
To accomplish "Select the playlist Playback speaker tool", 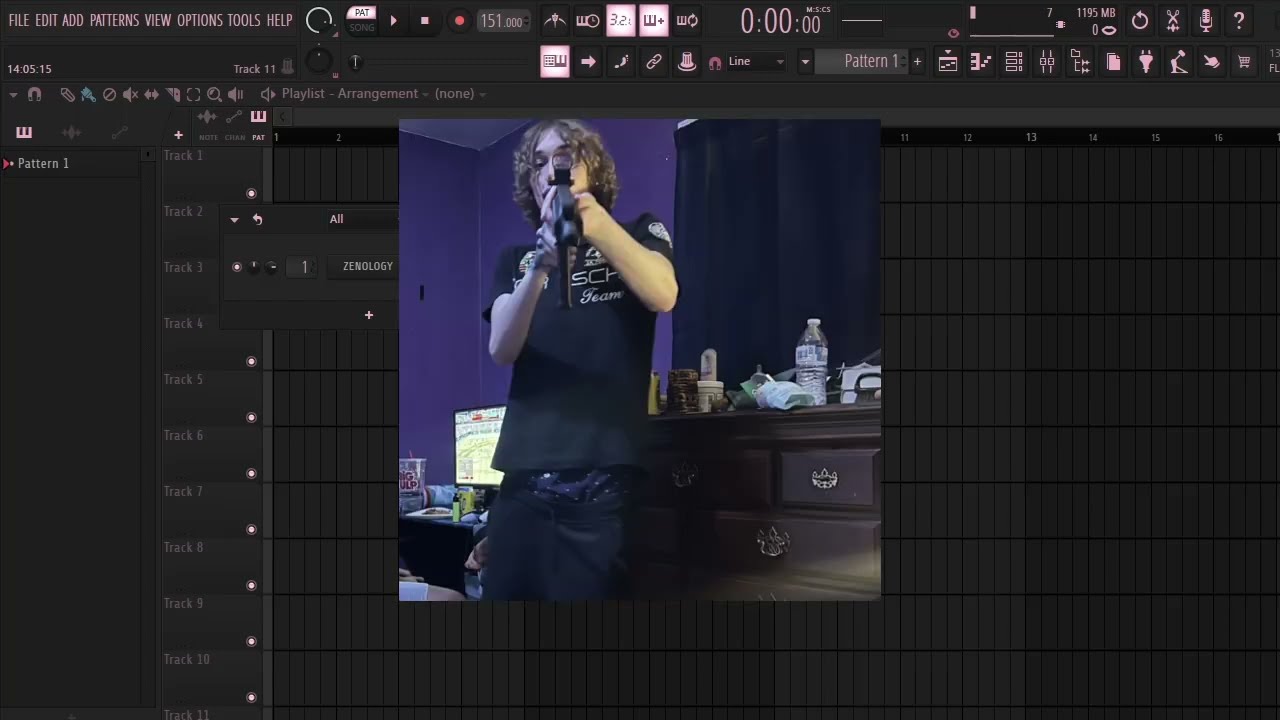I will click(x=236, y=94).
